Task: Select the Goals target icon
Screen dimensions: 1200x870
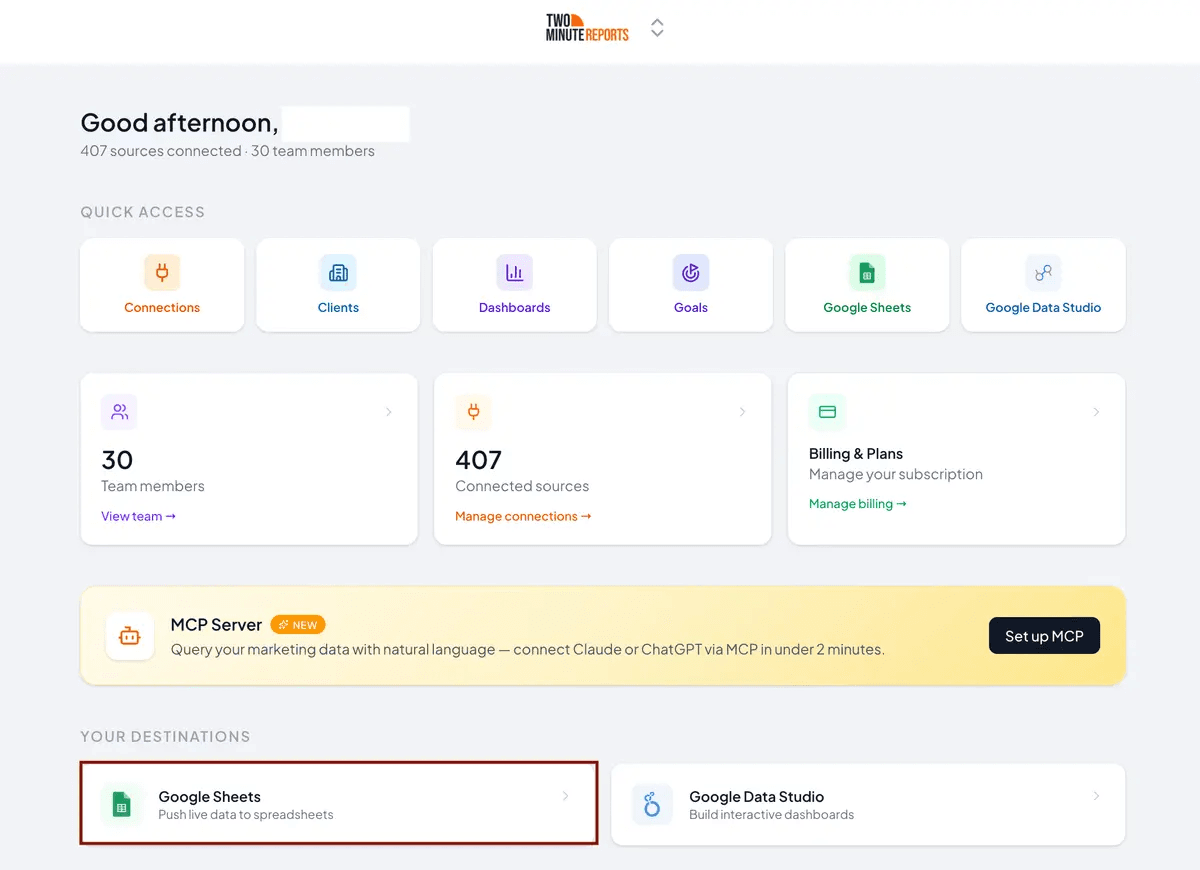Action: pos(691,272)
